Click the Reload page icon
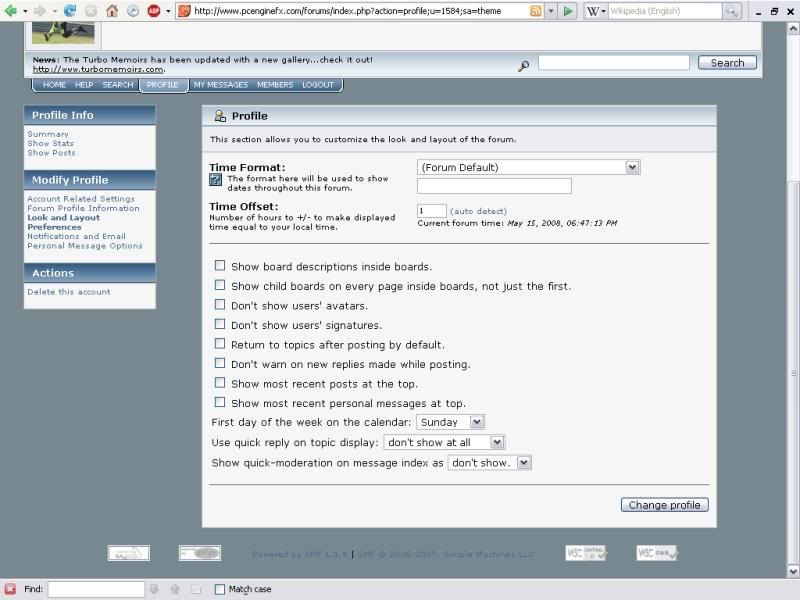 [70, 11]
